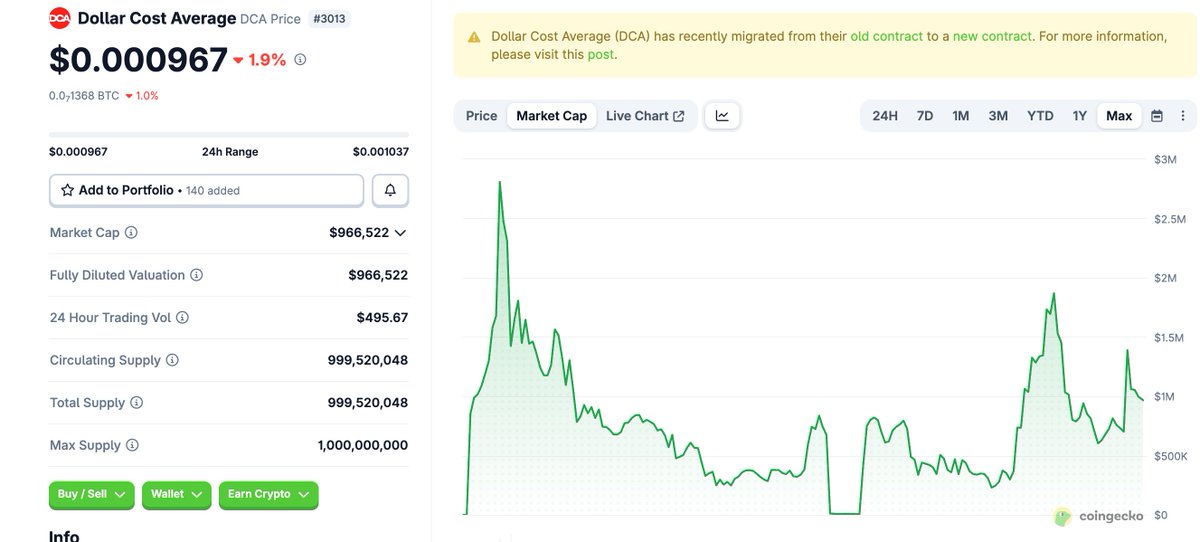
Task: Click the price change info icon
Action: tap(300, 60)
